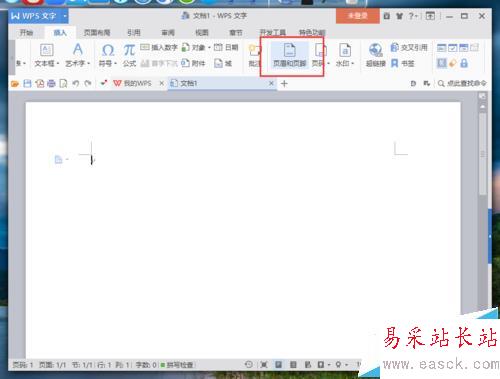This screenshot has width=500, height=379.
Task: Expand the Watermark (水印) dropdown arrow
Action: click(353, 63)
